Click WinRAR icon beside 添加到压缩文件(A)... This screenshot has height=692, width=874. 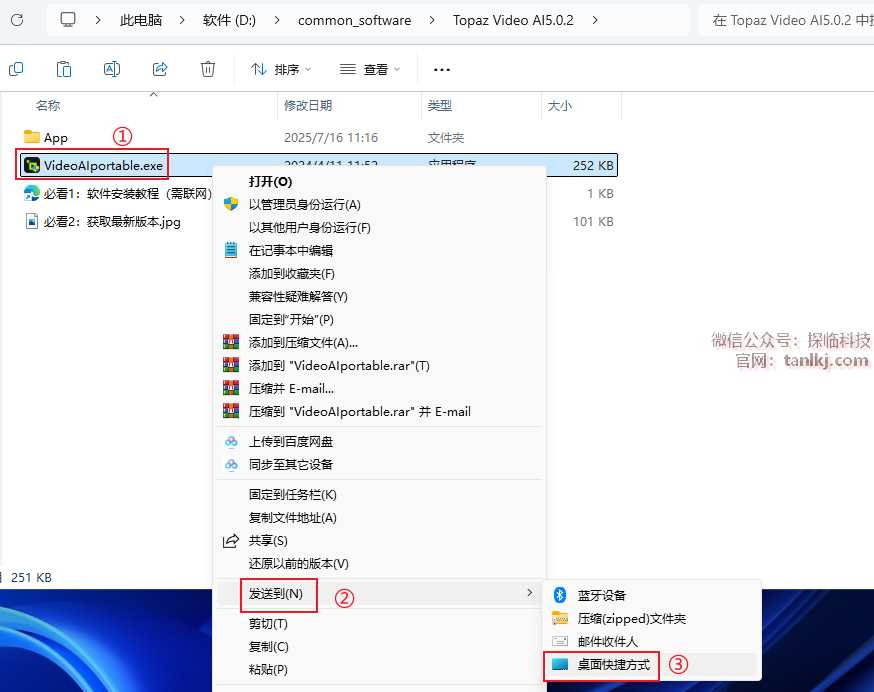pos(231,342)
